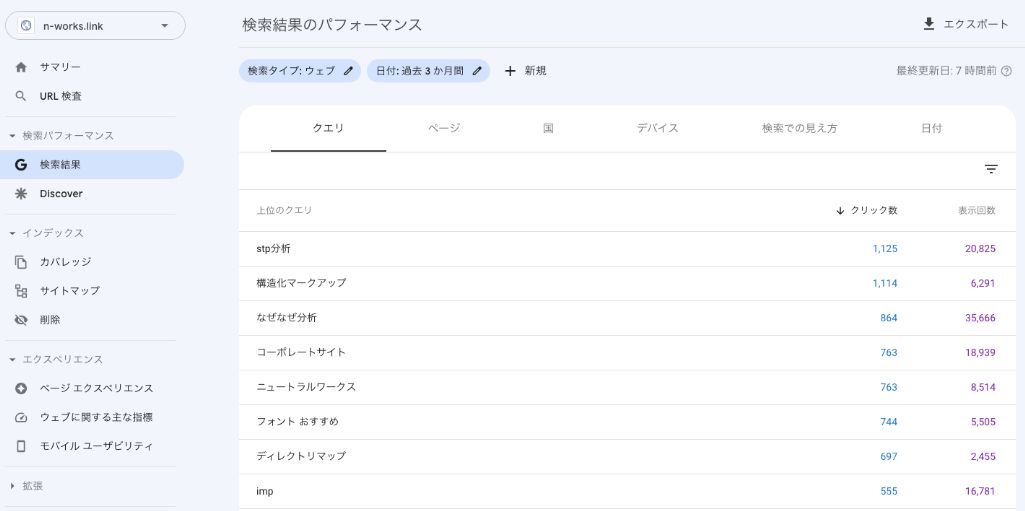Select the 構造化マークアップ query row
The width and height of the screenshot is (1025, 511).
coord(628,283)
